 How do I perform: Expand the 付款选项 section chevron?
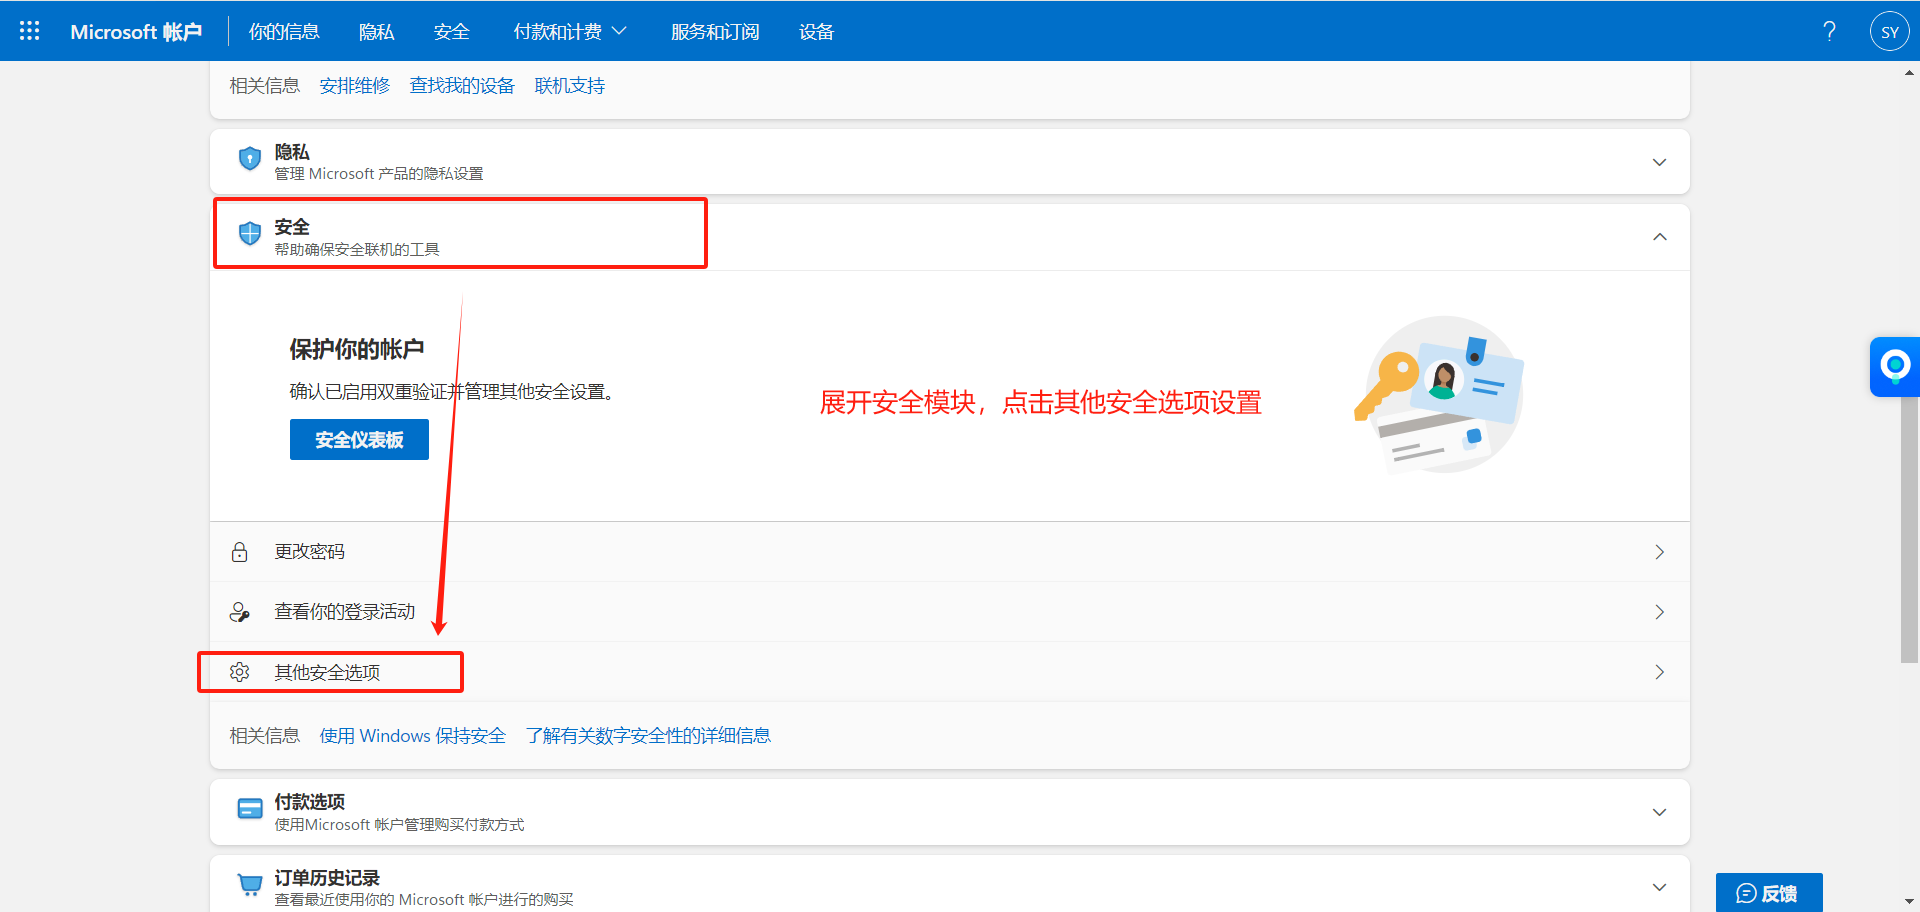point(1659,812)
